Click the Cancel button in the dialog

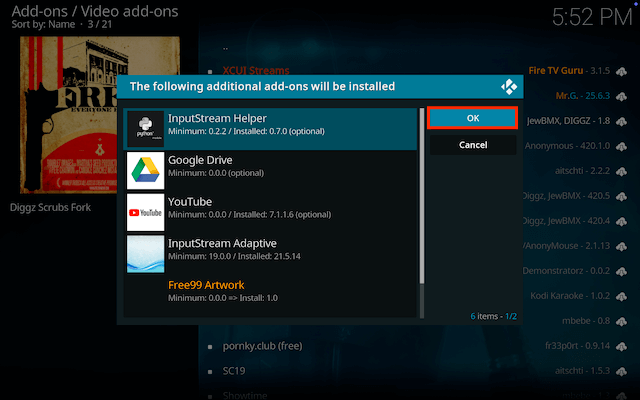click(x=473, y=145)
